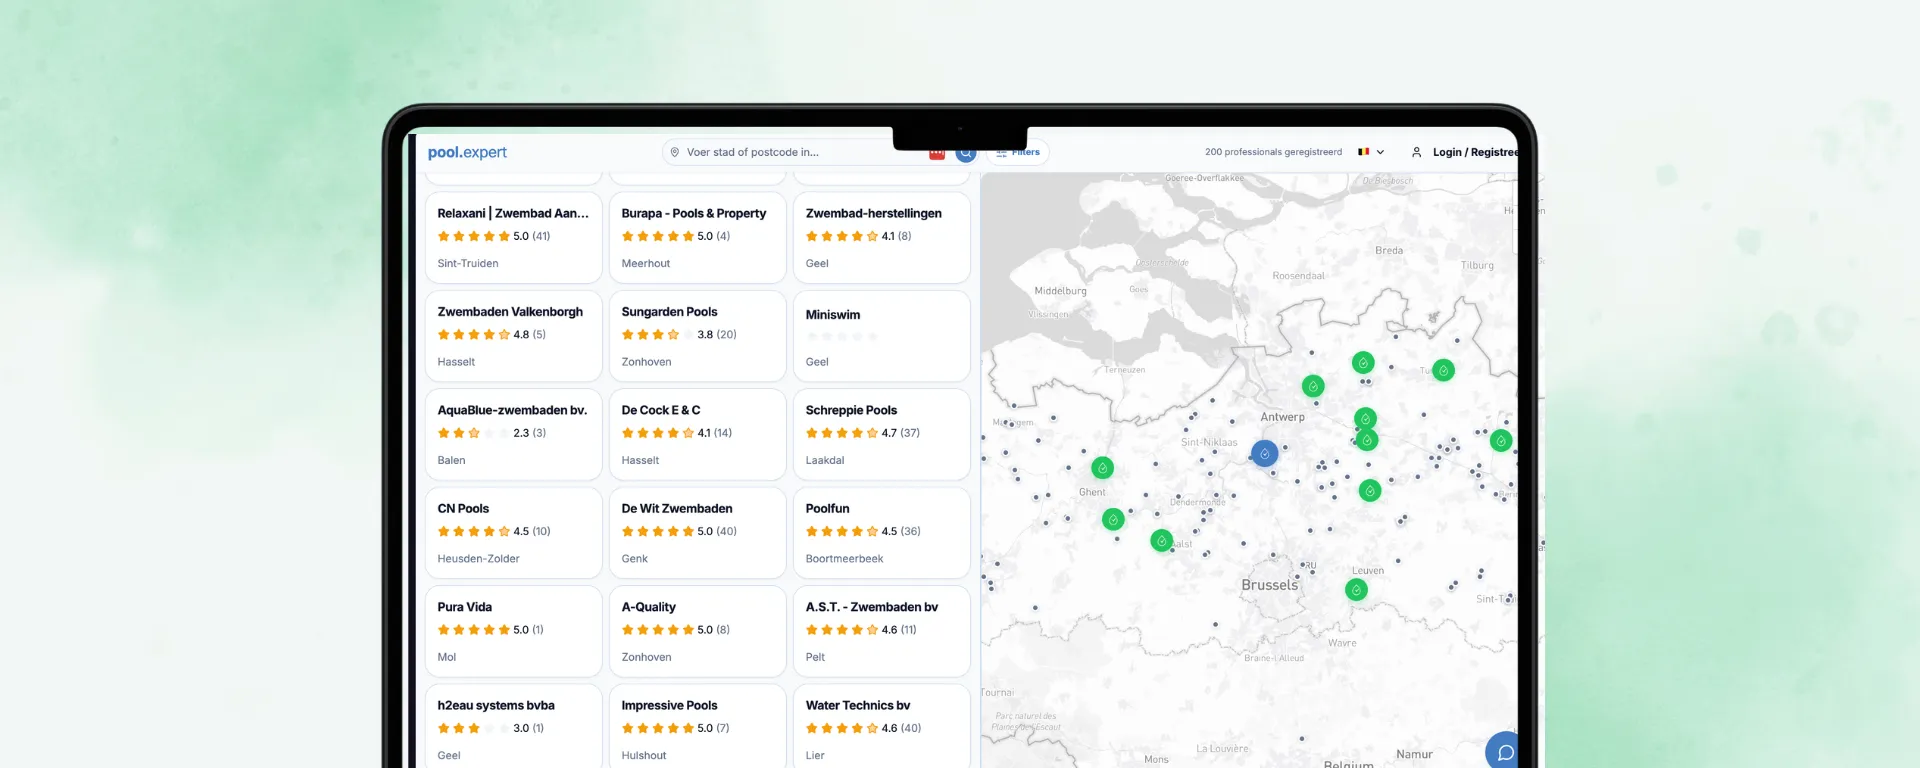Viewport: 1920px width, 768px height.
Task: Click 'Laakdal' under Schreppie Pools
Action: pyautogui.click(x=825, y=460)
